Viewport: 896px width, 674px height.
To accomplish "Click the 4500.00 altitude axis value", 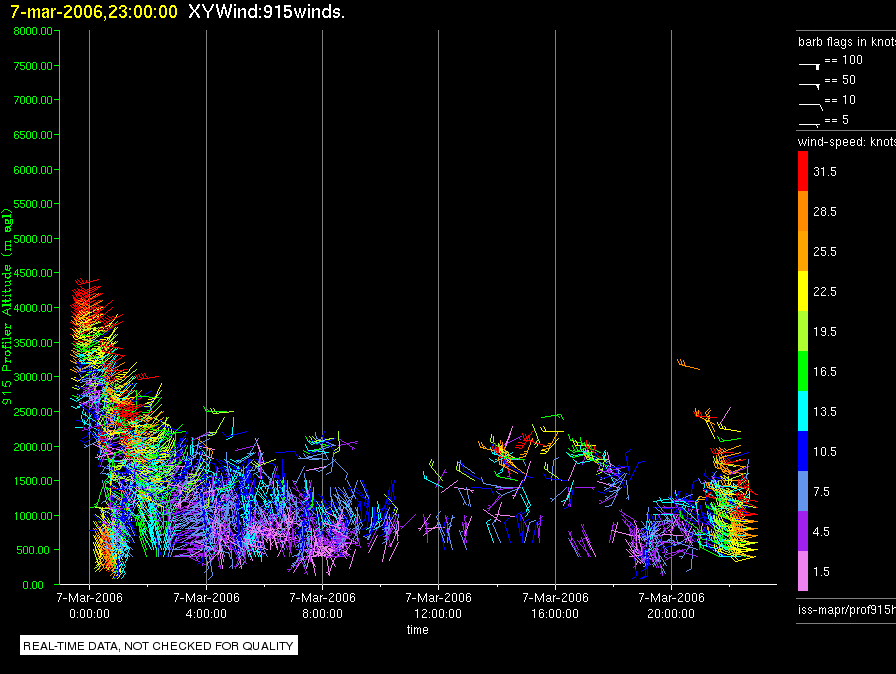I will pos(33,273).
